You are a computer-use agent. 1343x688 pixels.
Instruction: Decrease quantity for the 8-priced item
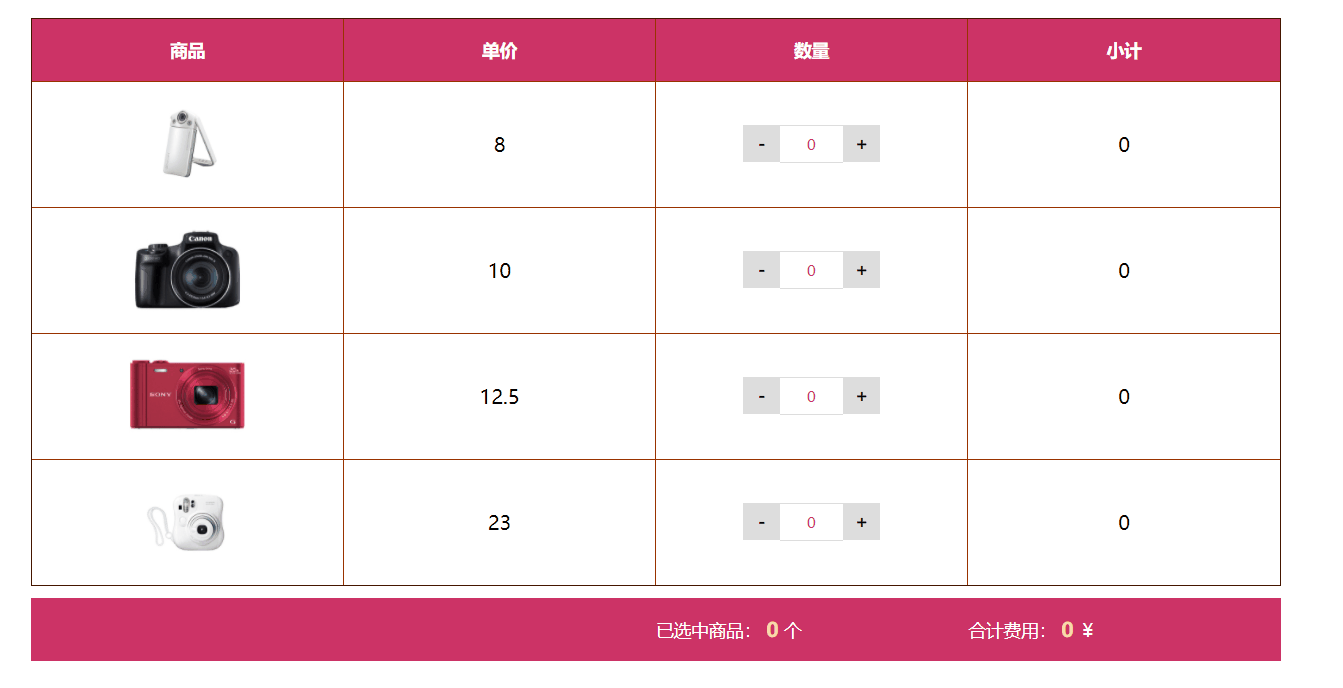(762, 144)
